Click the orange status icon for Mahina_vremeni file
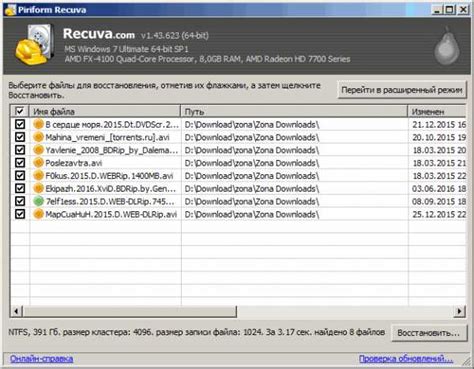Screen dimensions: 474x369 coord(38,137)
